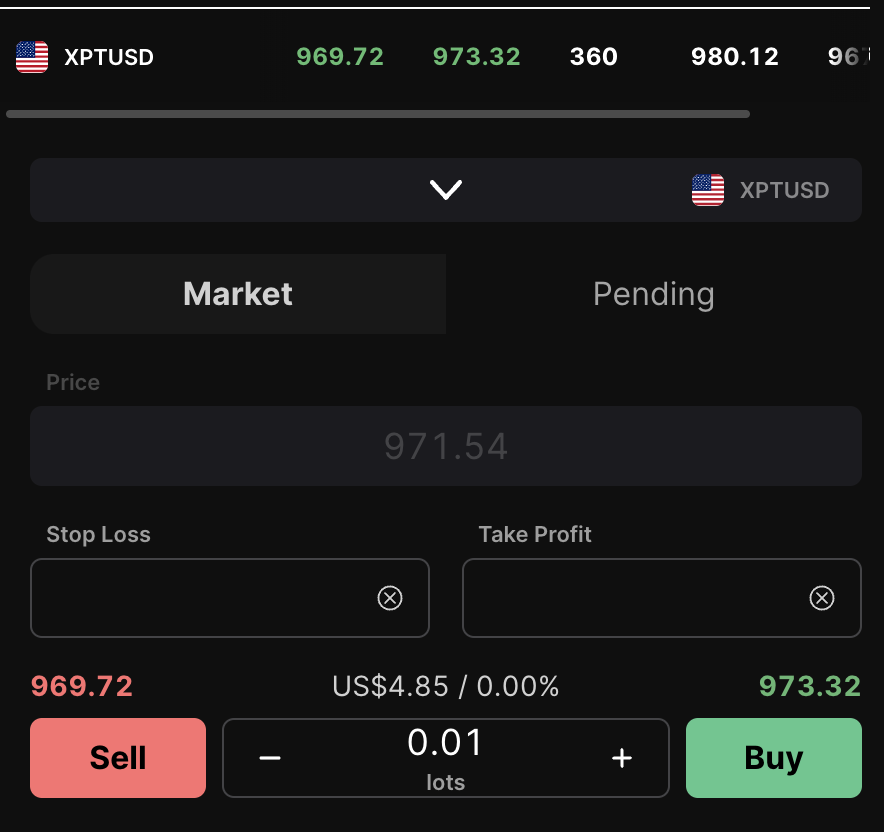This screenshot has width=884, height=832.
Task: Click the green 973.32 ask price in watchlist
Action: coord(476,57)
